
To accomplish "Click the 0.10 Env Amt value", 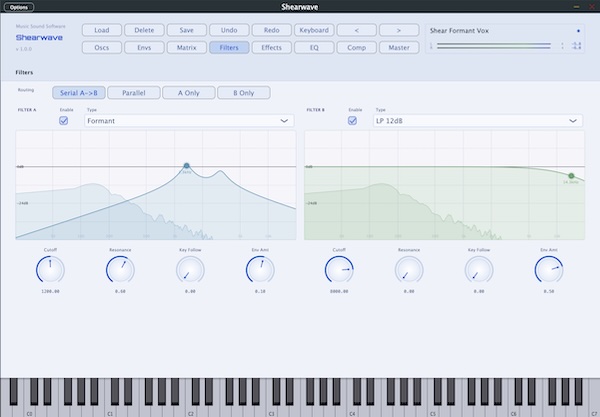I will pos(260,292).
